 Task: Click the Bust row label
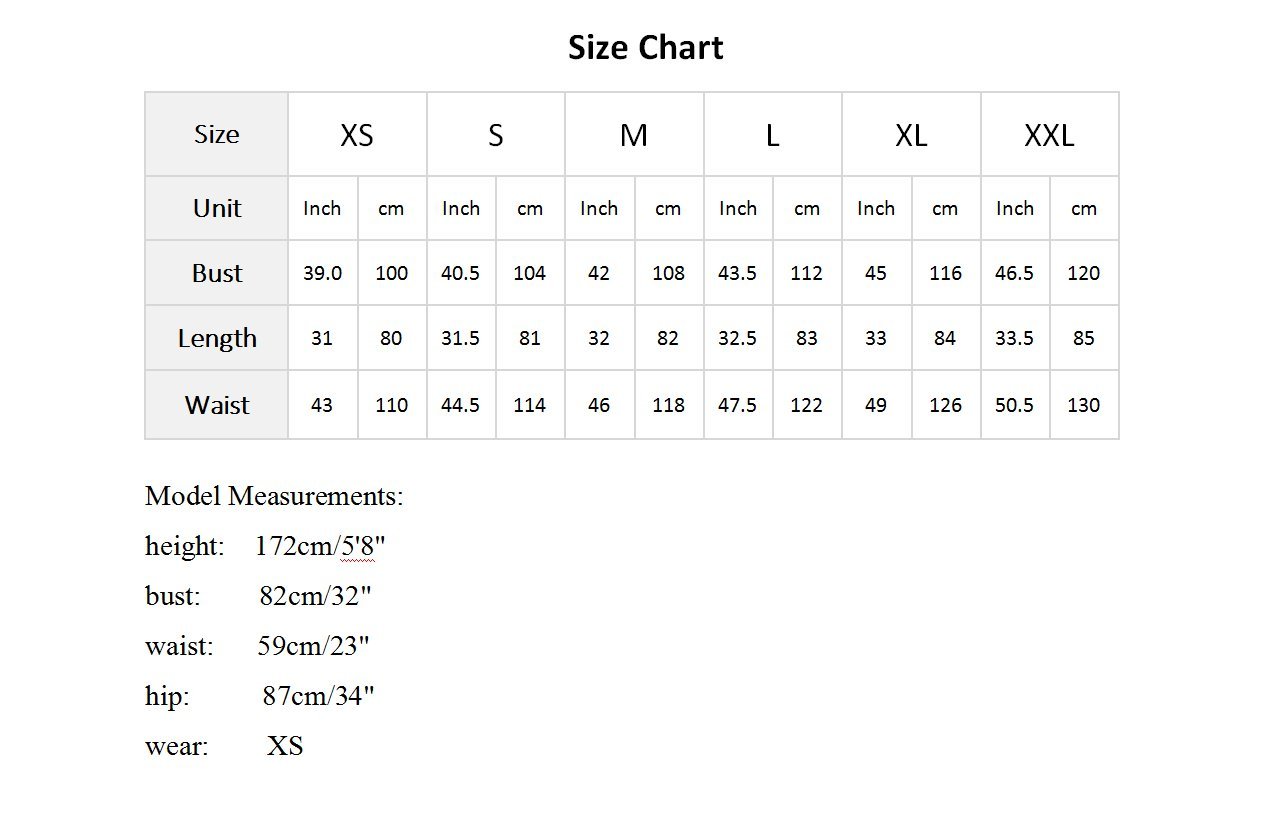click(217, 273)
